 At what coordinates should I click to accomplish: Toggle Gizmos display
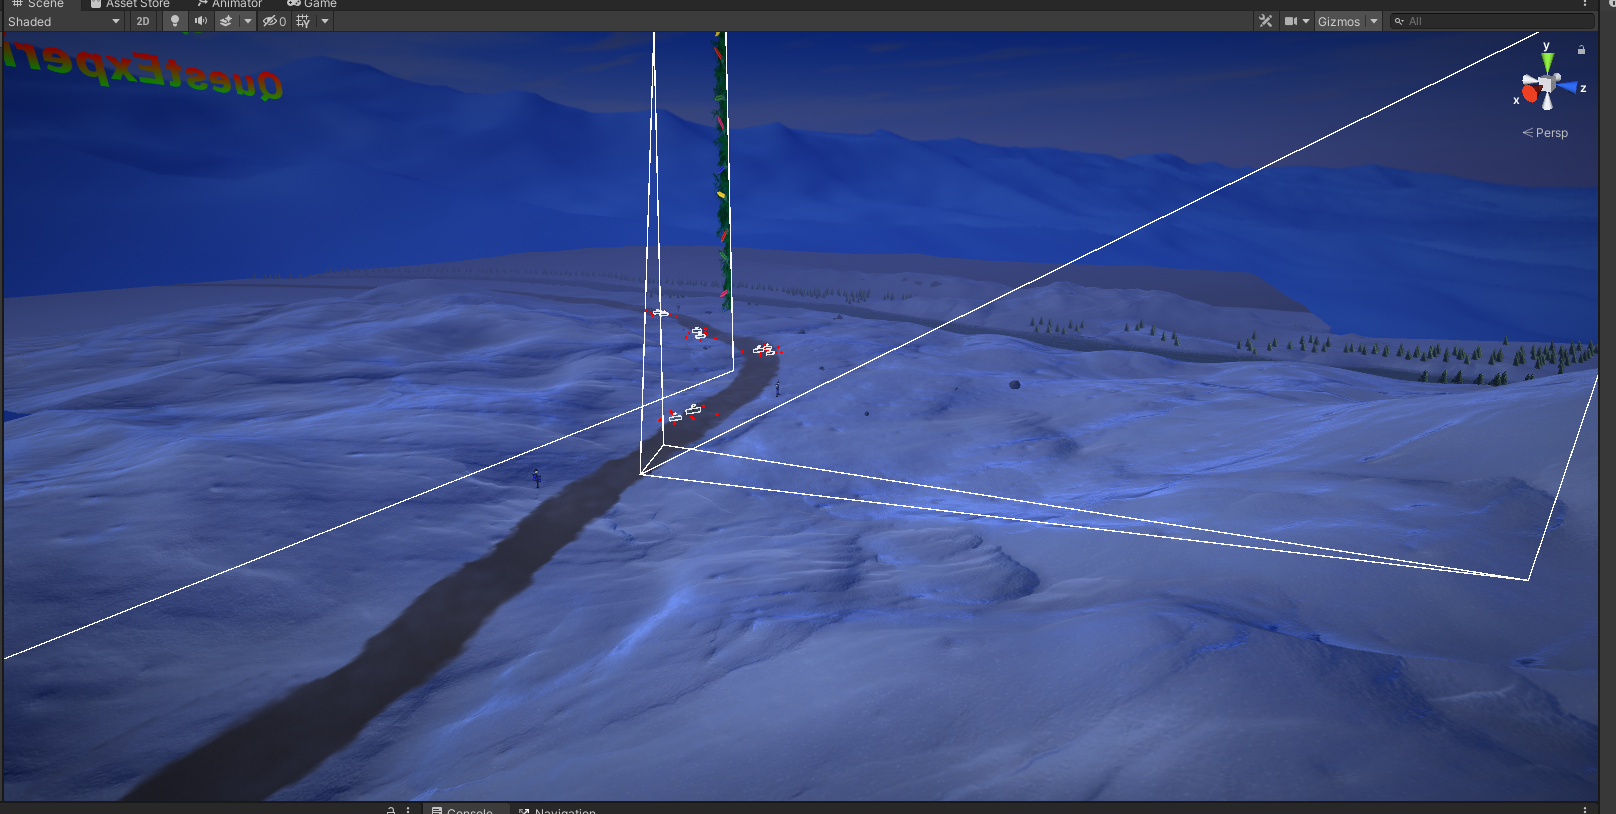(1339, 21)
